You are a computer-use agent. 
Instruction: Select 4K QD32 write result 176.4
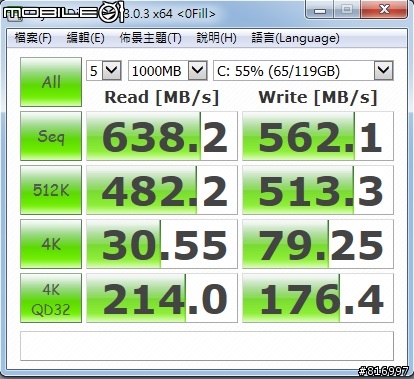pos(318,298)
